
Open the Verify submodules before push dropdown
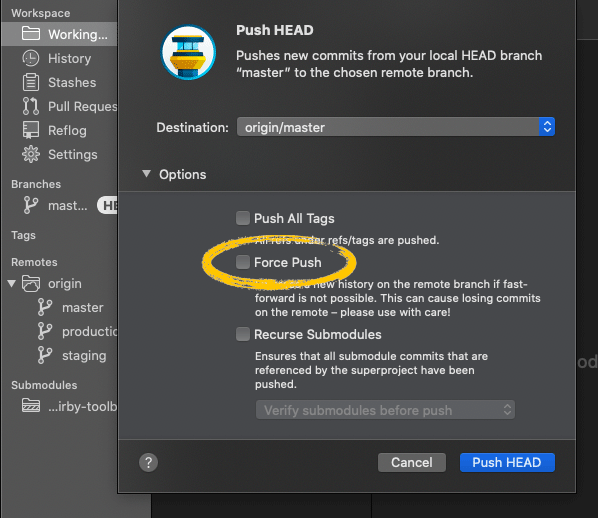385,410
